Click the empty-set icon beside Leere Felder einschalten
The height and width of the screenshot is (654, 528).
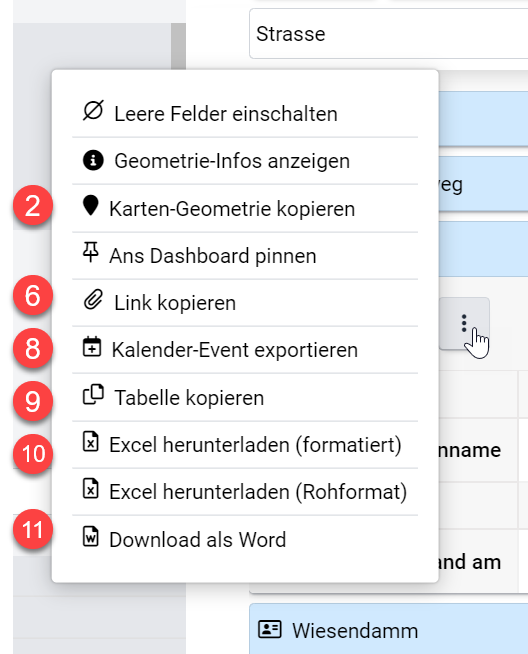tap(93, 111)
